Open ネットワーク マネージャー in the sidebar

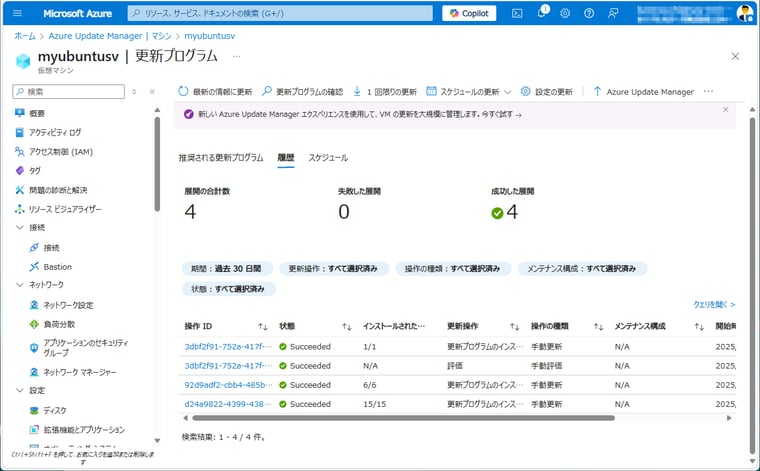tap(73, 372)
